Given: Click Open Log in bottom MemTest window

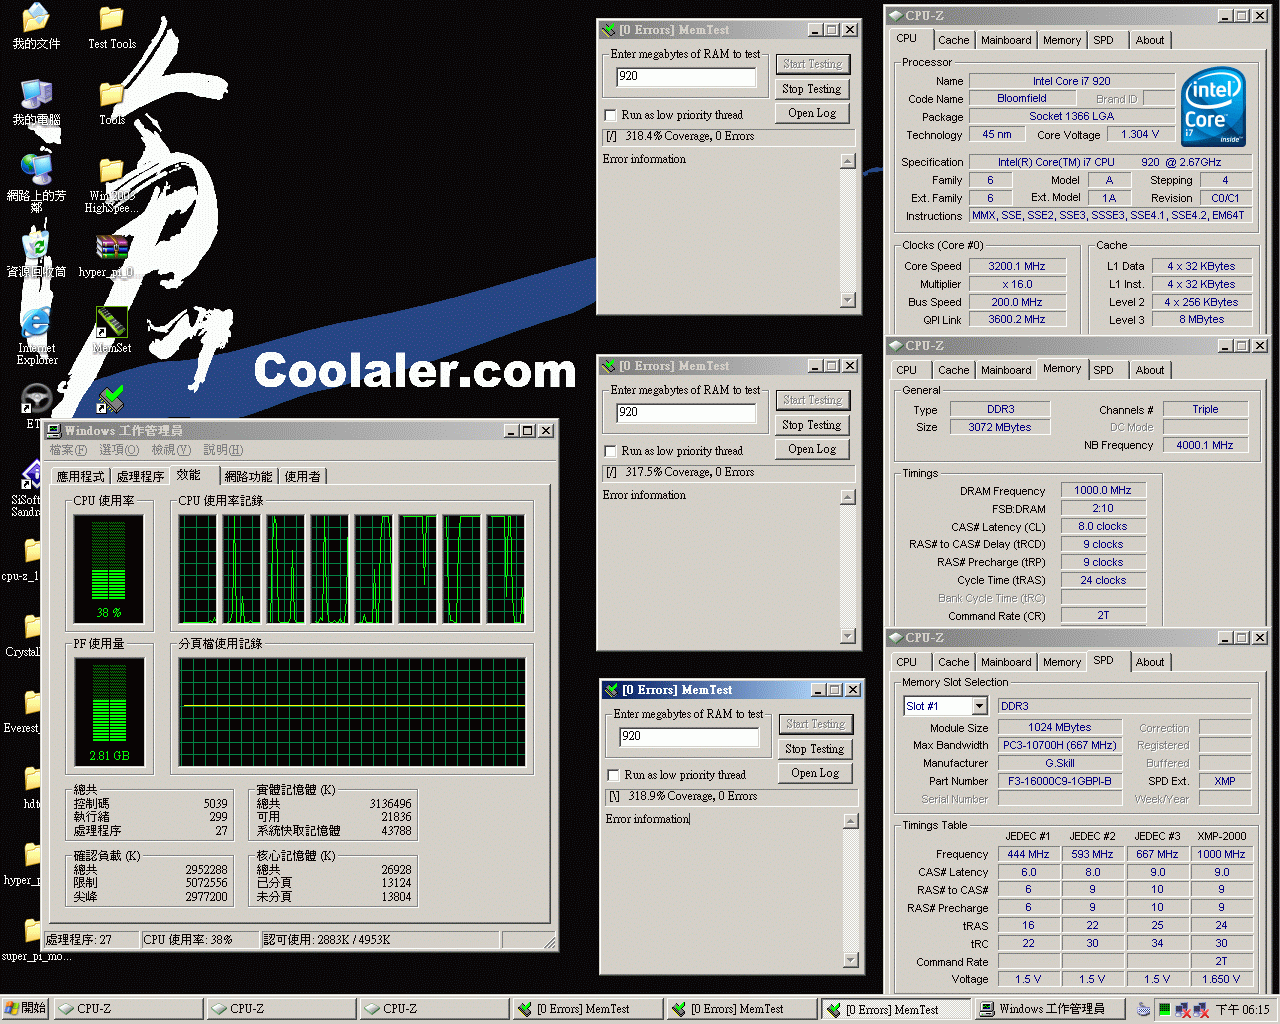Looking at the screenshot, I should pos(815,773).
